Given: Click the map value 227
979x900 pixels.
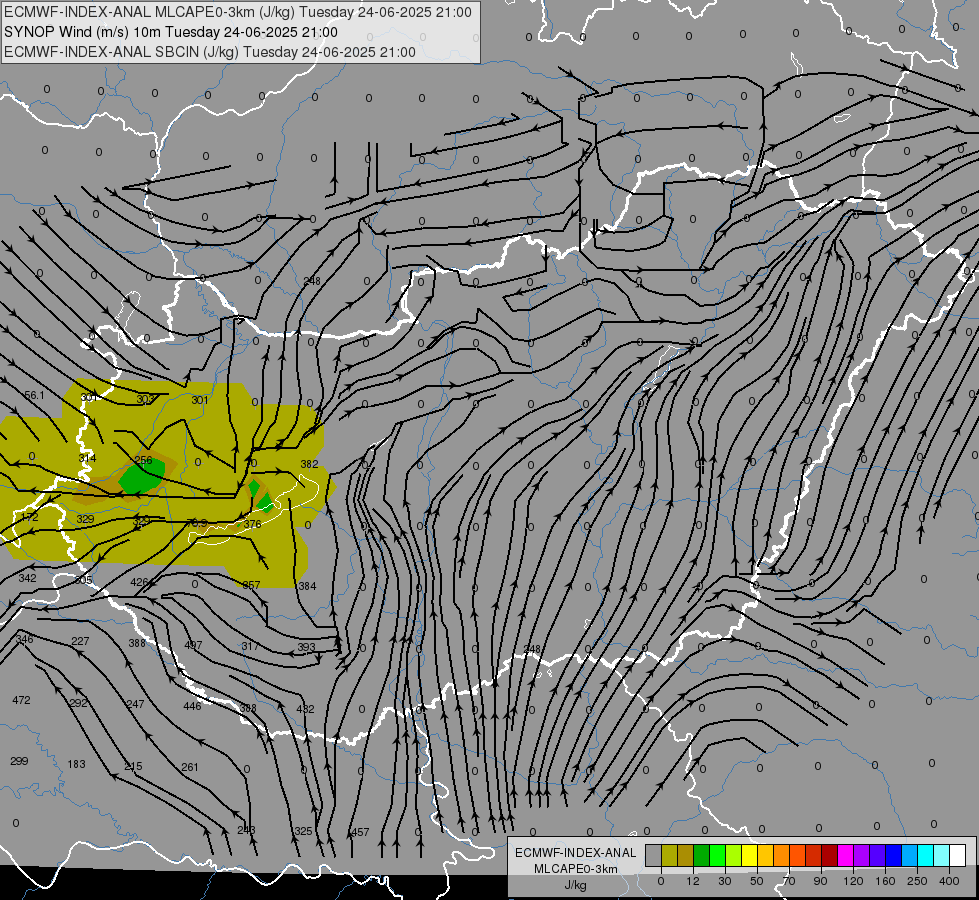Looking at the screenshot, I should [x=80, y=641].
